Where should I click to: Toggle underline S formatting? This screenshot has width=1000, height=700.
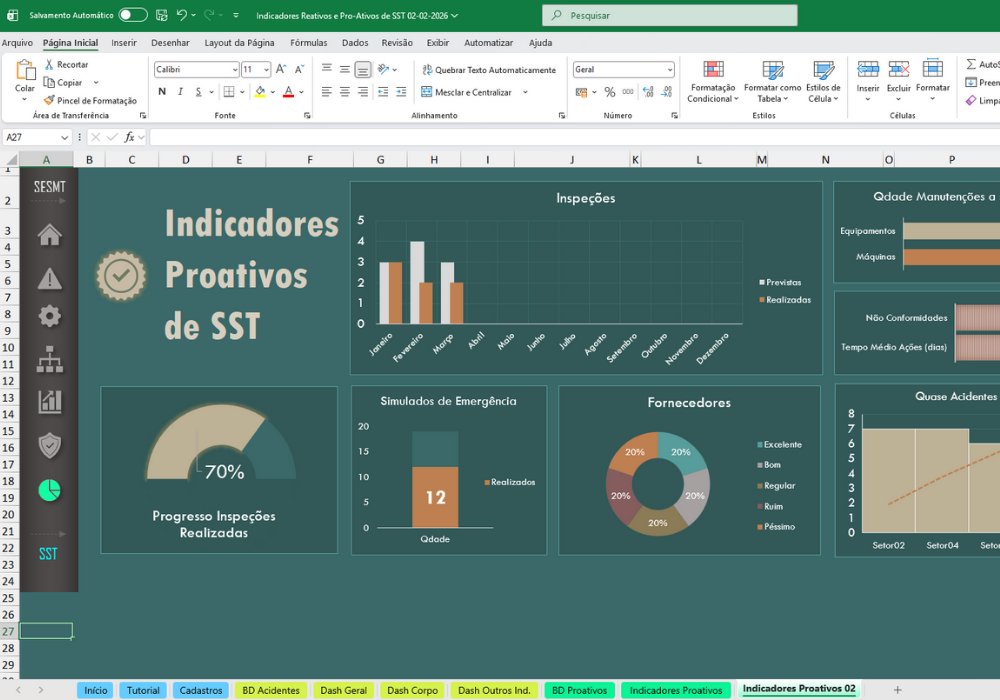click(x=198, y=92)
